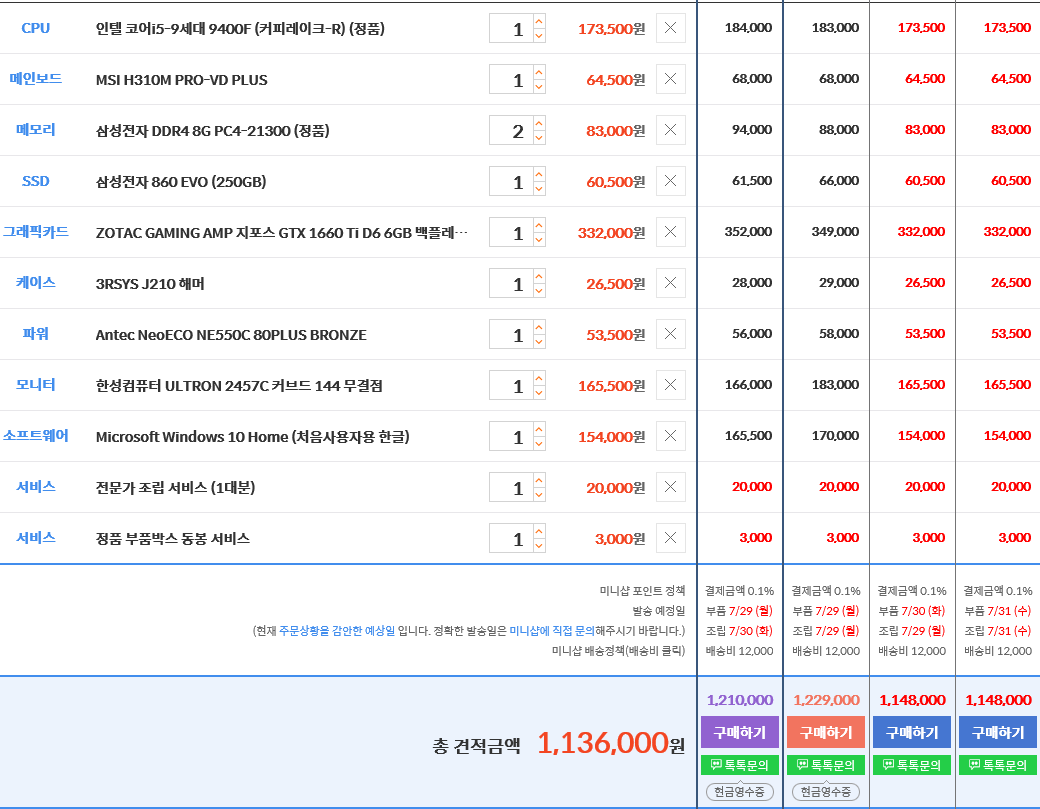This screenshot has width=1040, height=809.
Task: Open the 케이스 category link
Action: pyautogui.click(x=36, y=282)
